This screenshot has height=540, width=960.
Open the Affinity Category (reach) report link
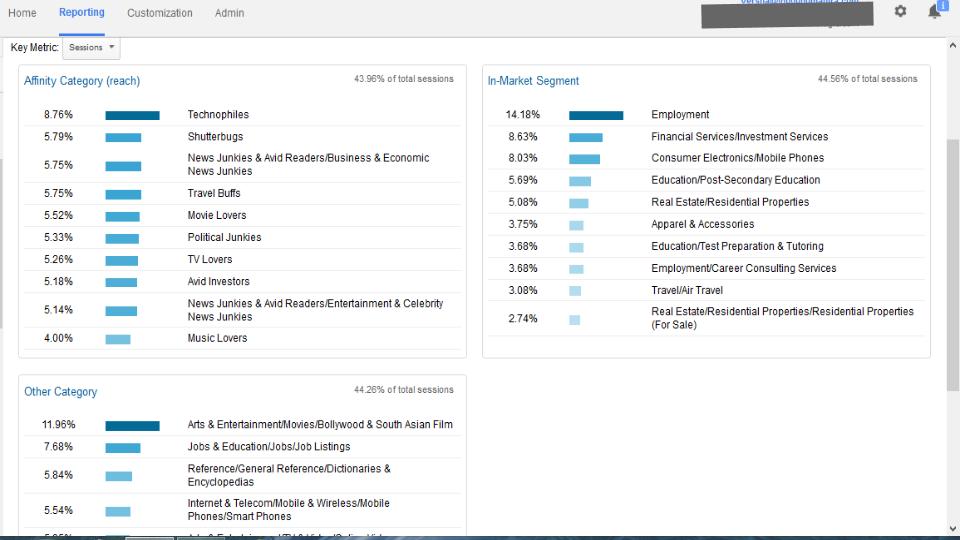click(82, 81)
